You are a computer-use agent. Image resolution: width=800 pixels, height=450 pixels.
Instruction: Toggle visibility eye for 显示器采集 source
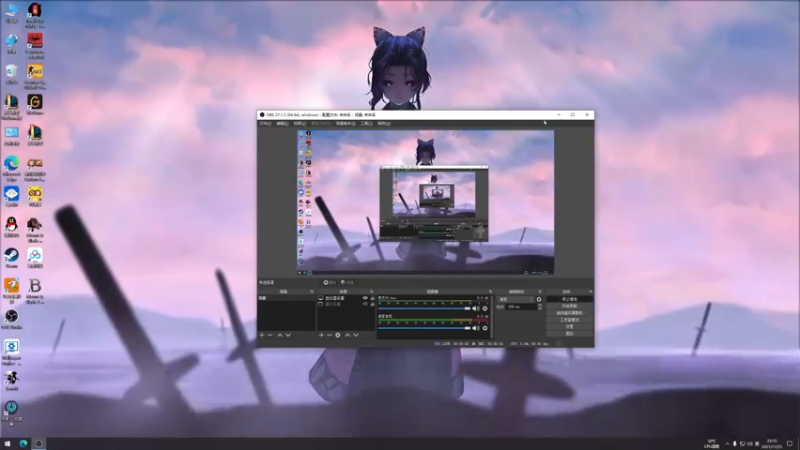(x=365, y=298)
